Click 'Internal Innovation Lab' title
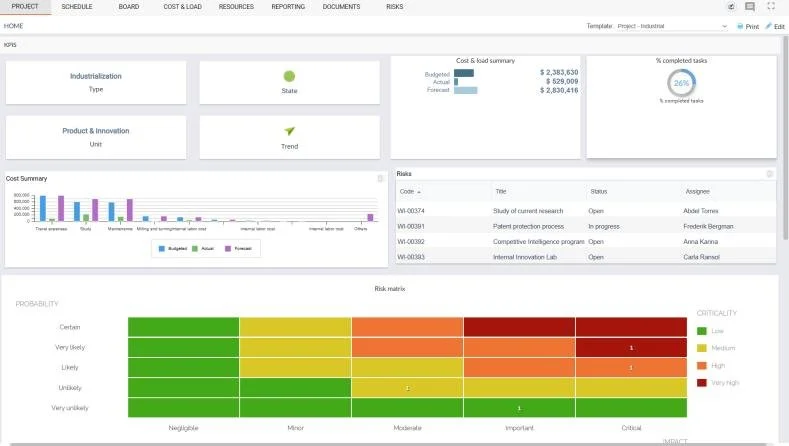This screenshot has width=789, height=446. [525, 257]
